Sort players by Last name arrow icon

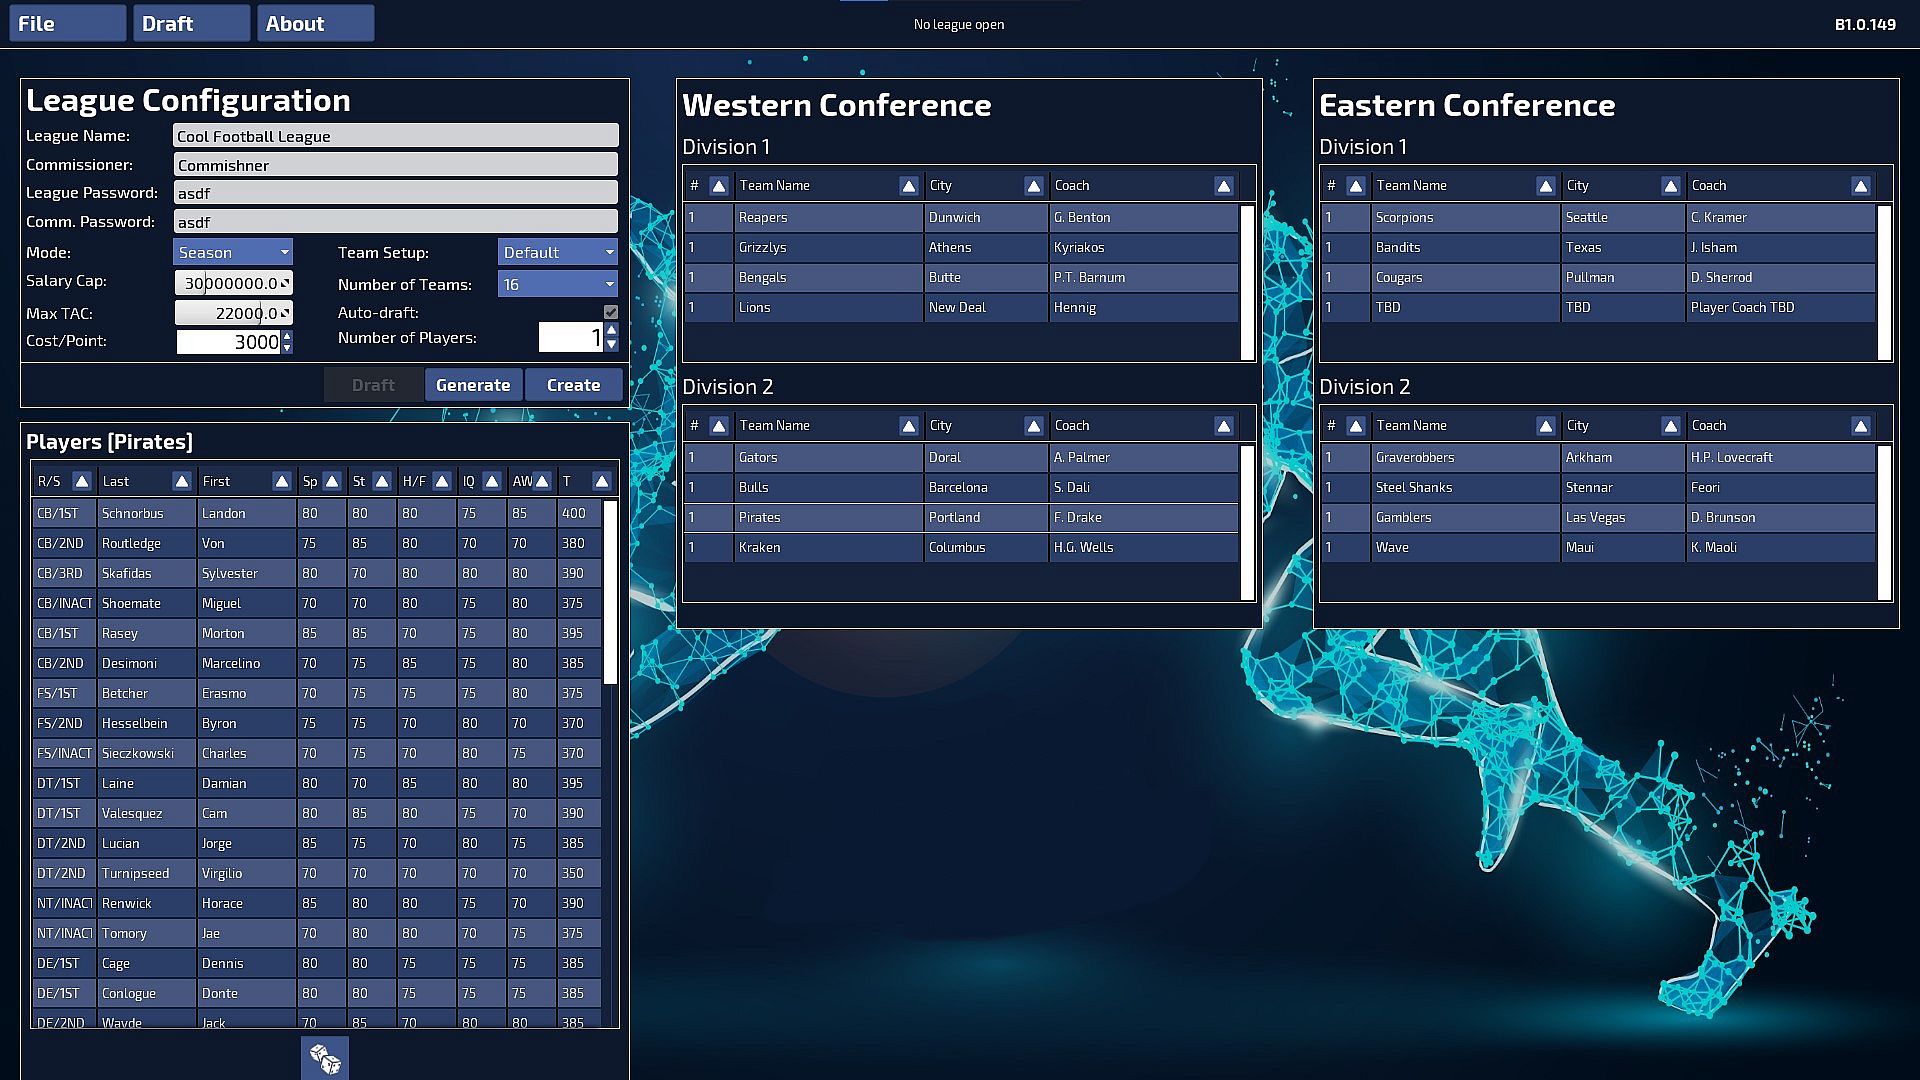[x=181, y=482]
